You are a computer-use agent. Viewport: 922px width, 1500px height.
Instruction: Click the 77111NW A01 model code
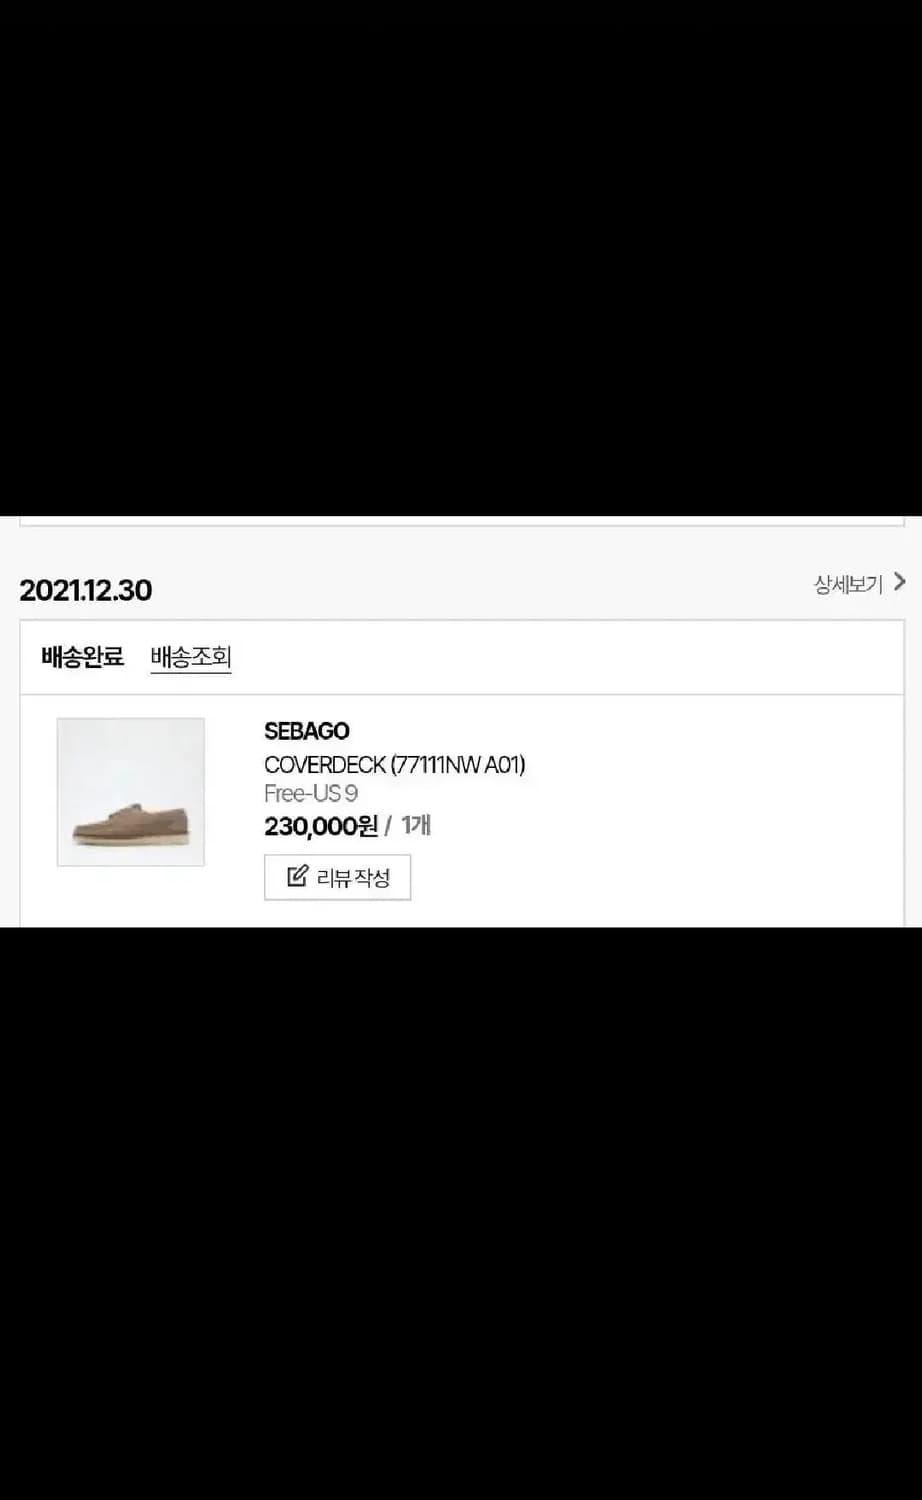(458, 765)
